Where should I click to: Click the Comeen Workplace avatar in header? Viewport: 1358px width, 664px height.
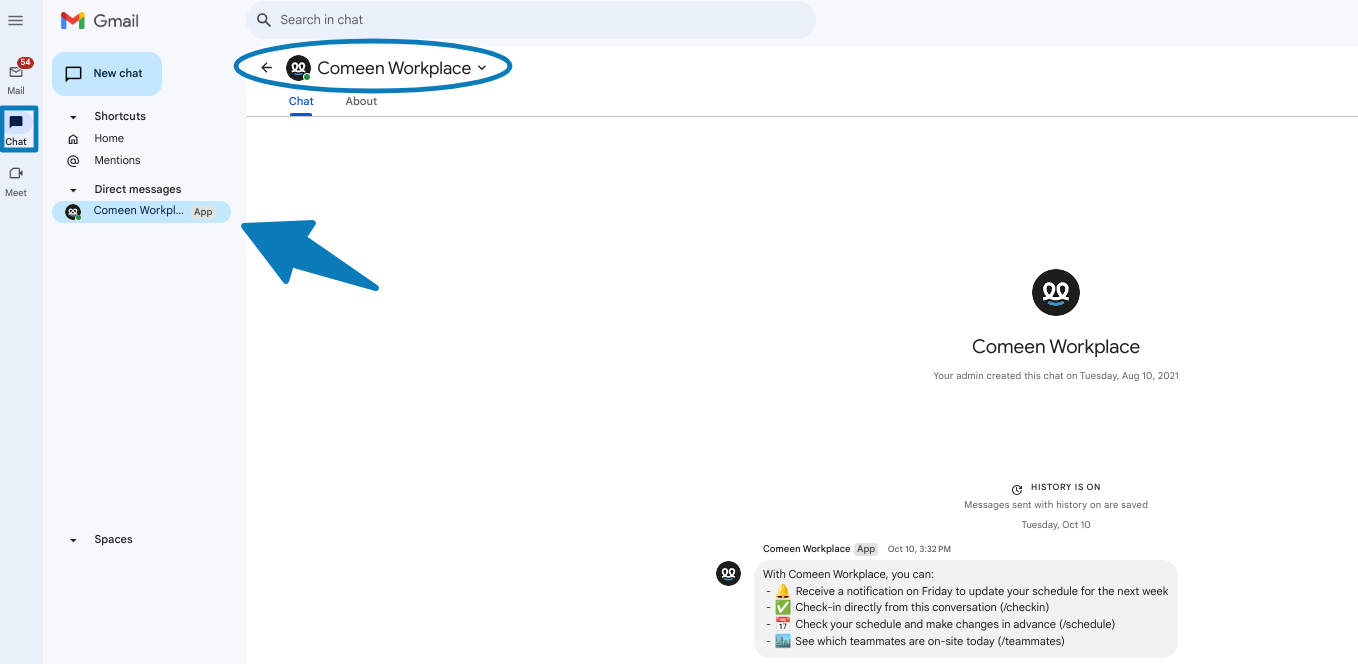pos(298,68)
